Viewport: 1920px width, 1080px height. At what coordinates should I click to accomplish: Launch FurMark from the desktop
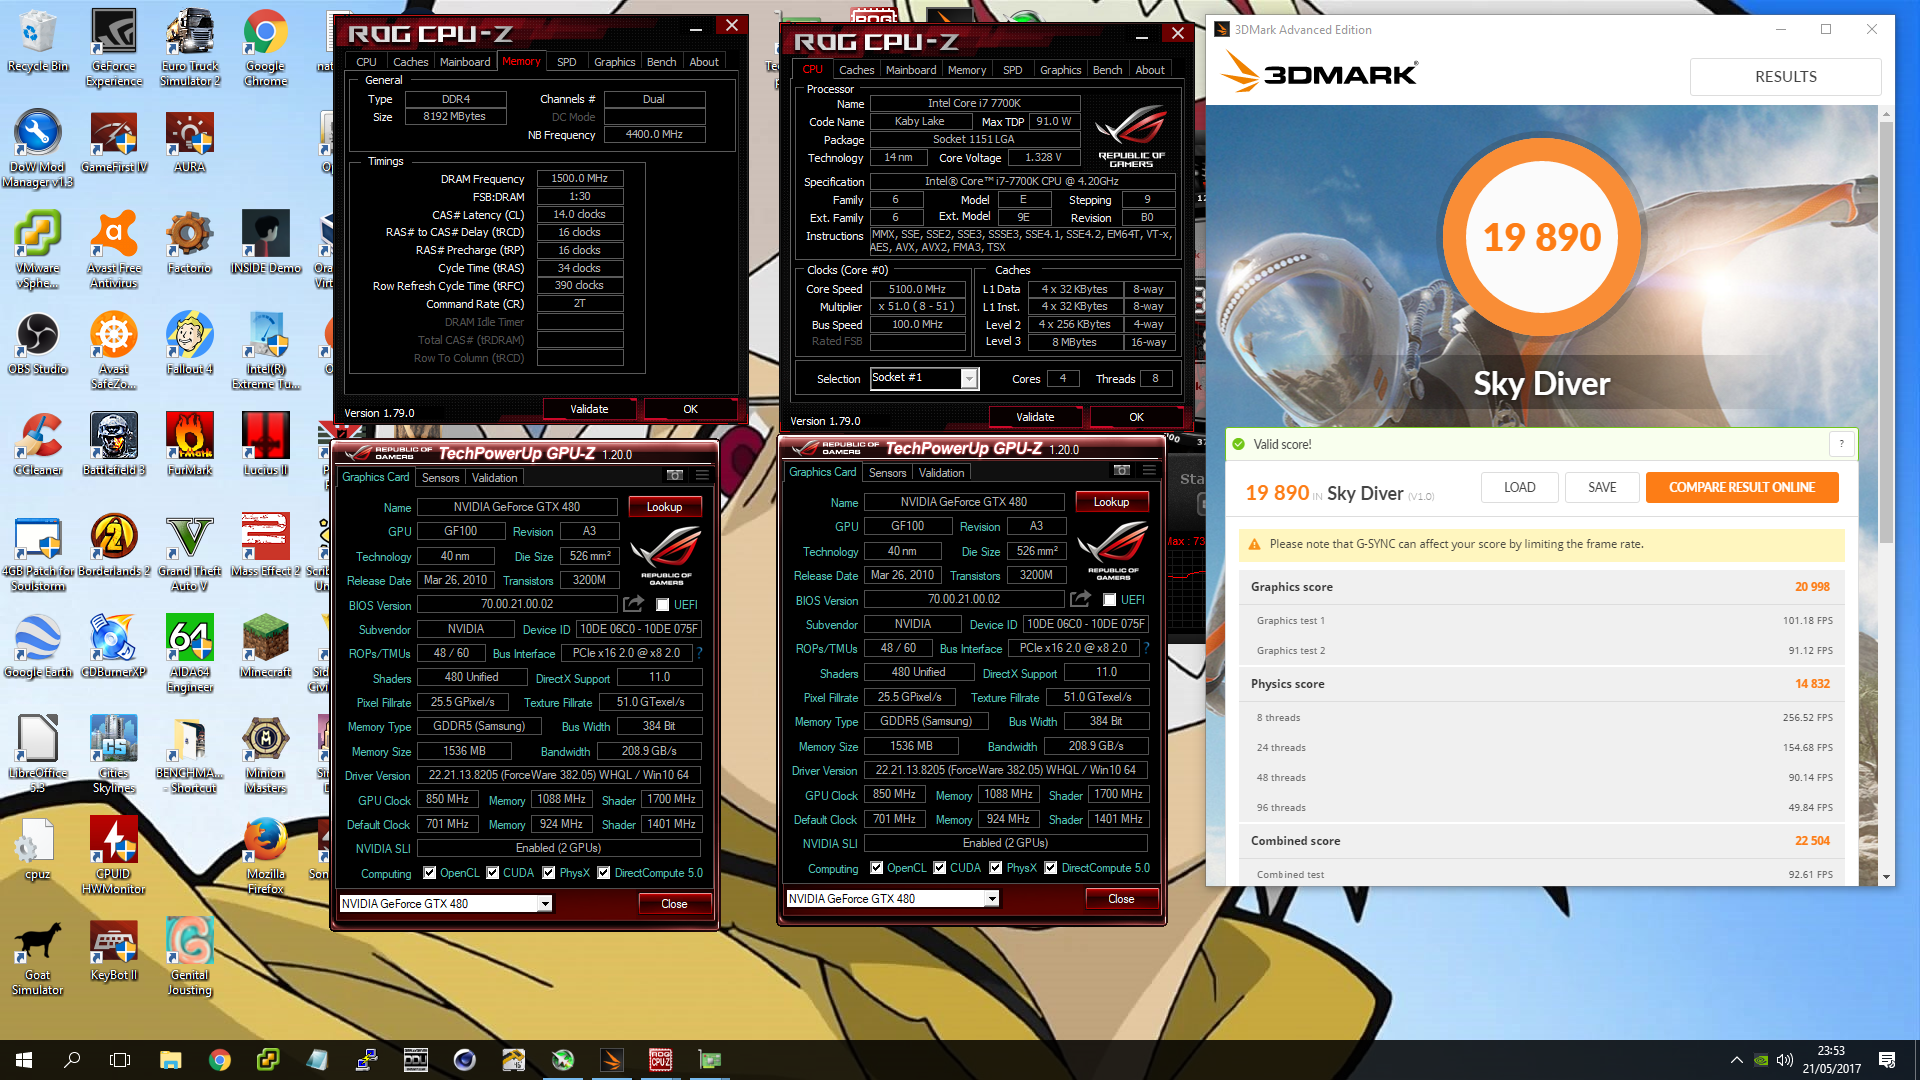point(190,445)
